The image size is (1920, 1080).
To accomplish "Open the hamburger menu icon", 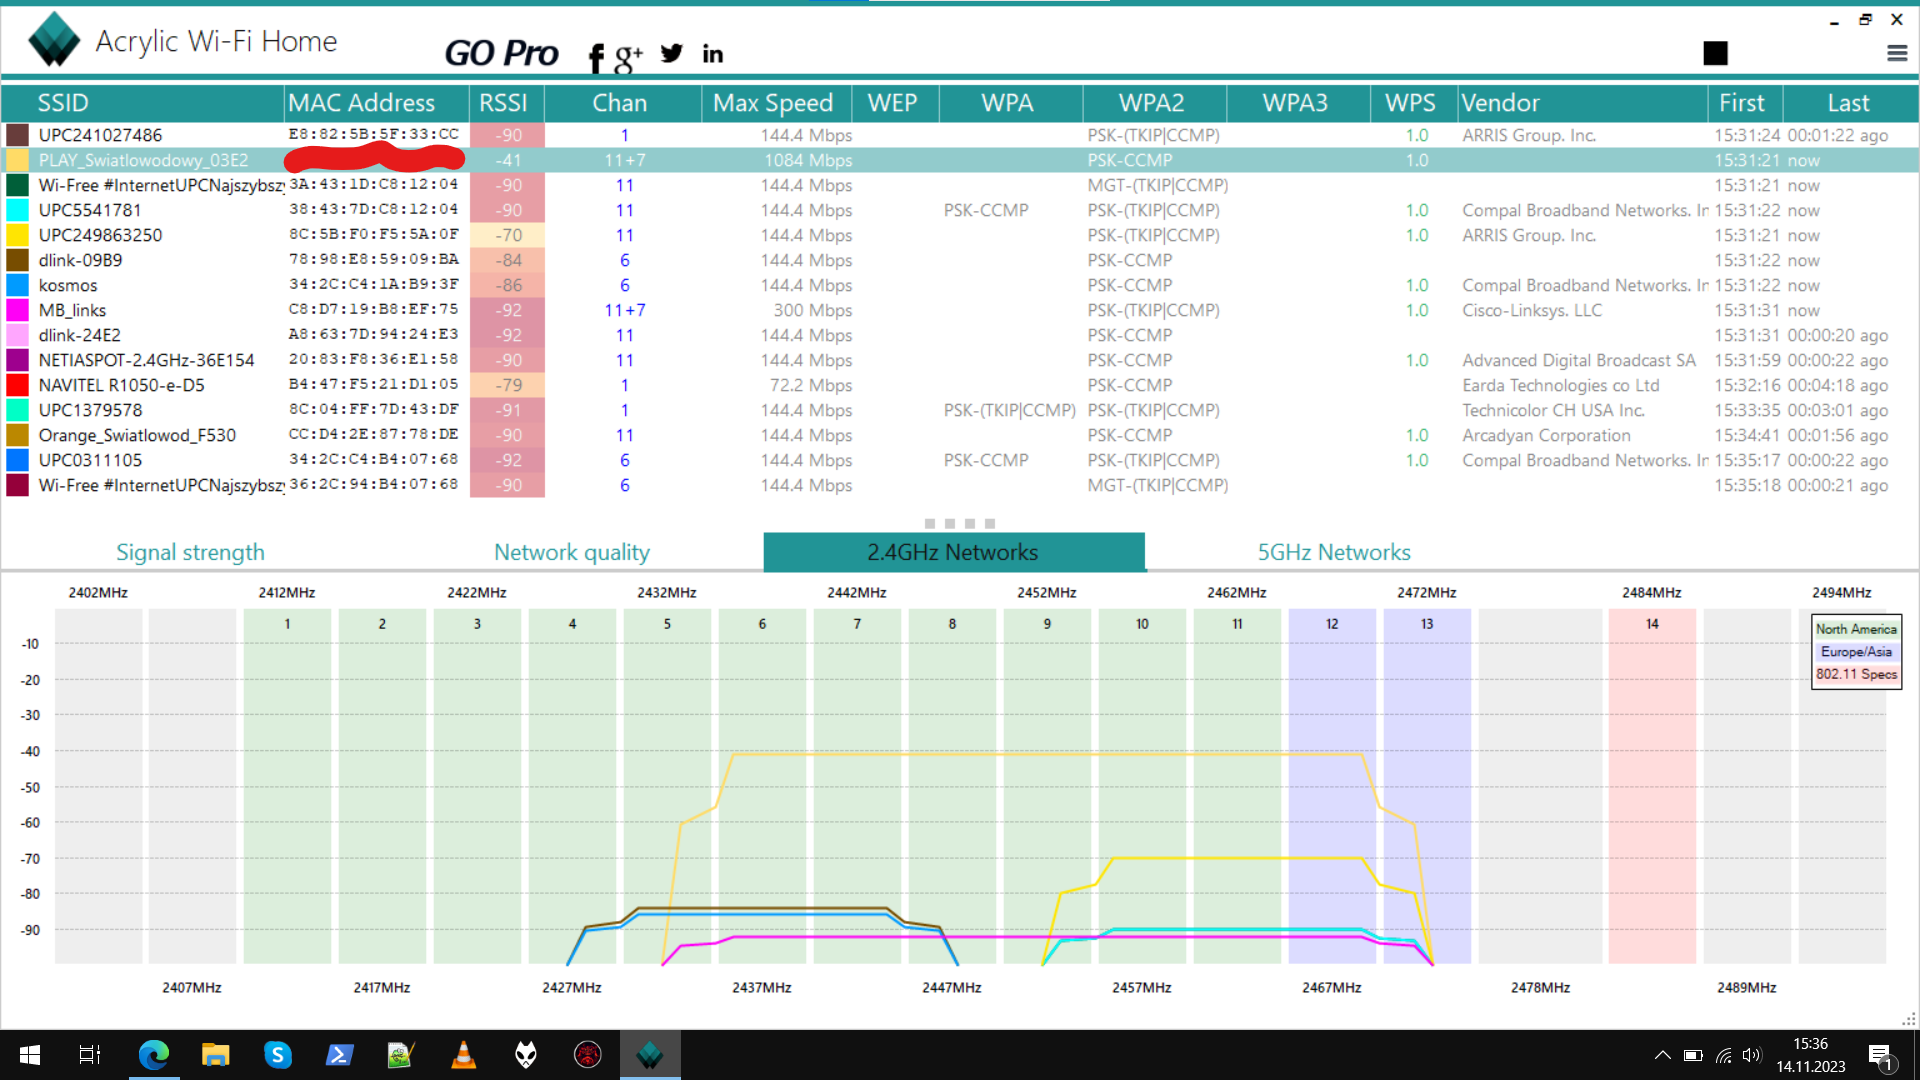I will click(x=1897, y=53).
